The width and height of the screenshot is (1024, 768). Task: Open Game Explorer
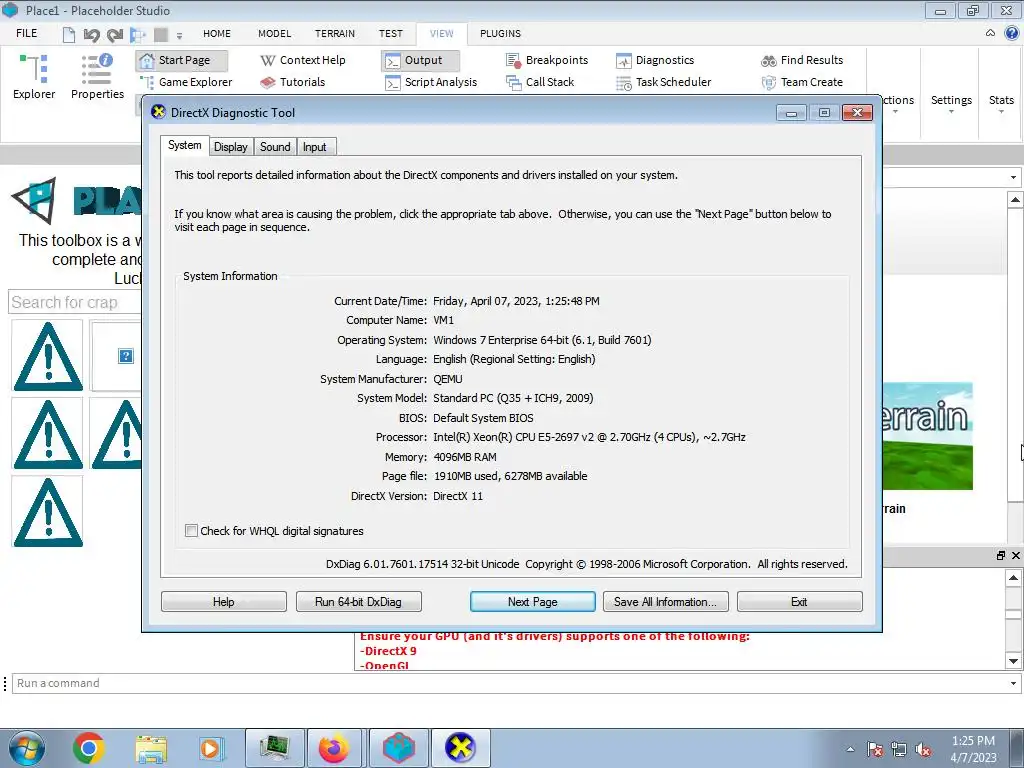coord(187,82)
